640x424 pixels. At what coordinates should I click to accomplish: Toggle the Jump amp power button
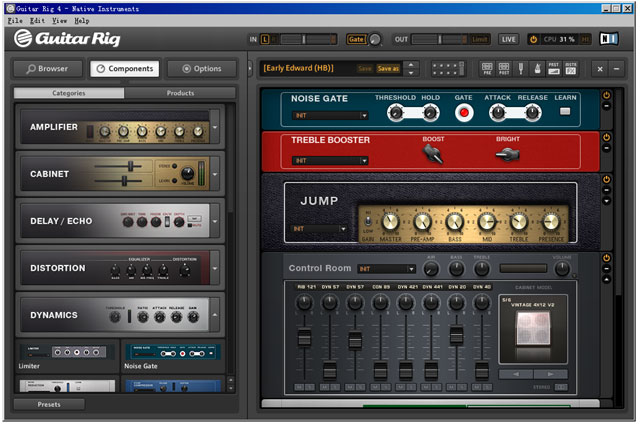607,179
